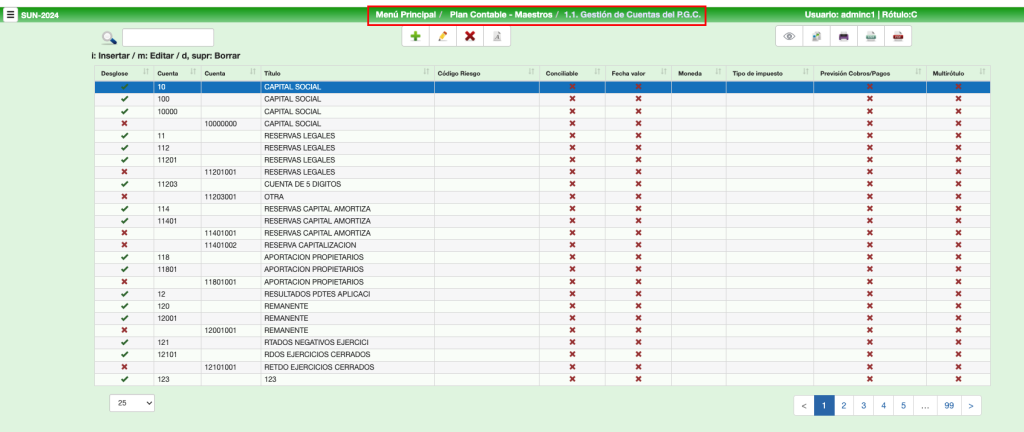Jump to last page 99
Screen dimensions: 1024x432
pyautogui.click(x=948, y=405)
